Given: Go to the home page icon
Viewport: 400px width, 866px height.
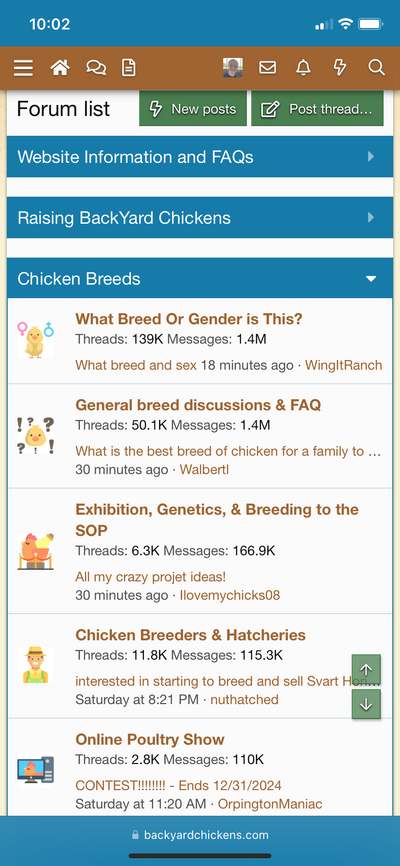Looking at the screenshot, I should [60, 68].
